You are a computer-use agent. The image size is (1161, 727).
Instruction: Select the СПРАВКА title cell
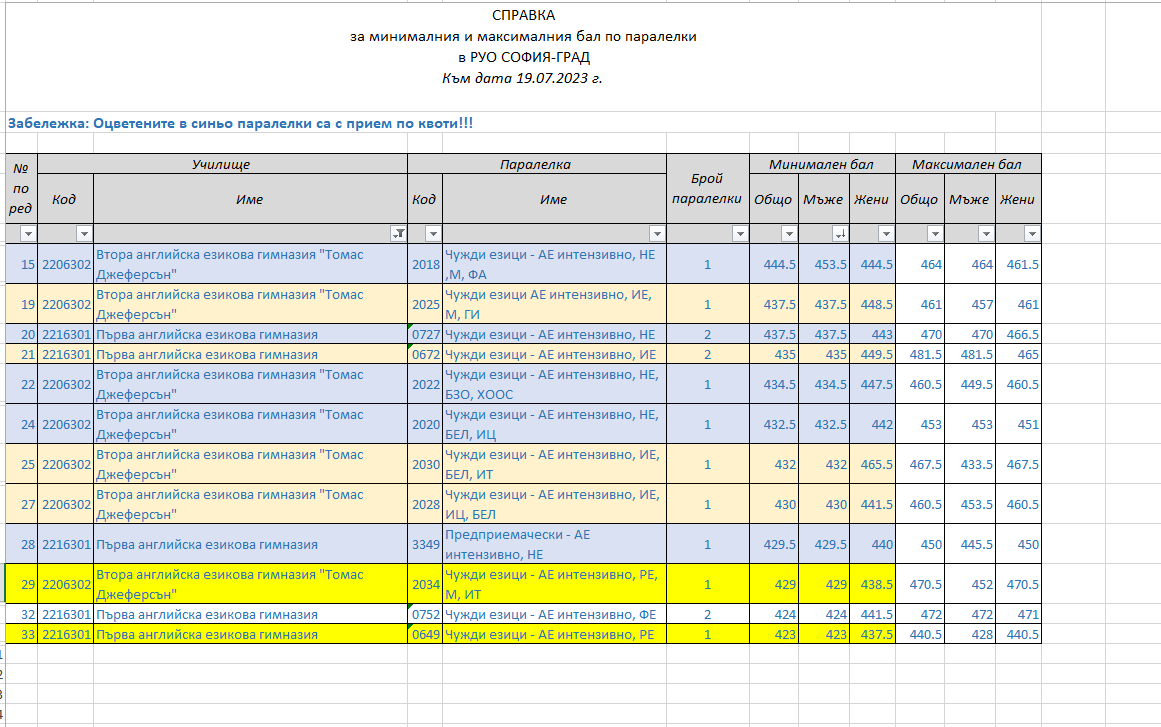[x=523, y=15]
